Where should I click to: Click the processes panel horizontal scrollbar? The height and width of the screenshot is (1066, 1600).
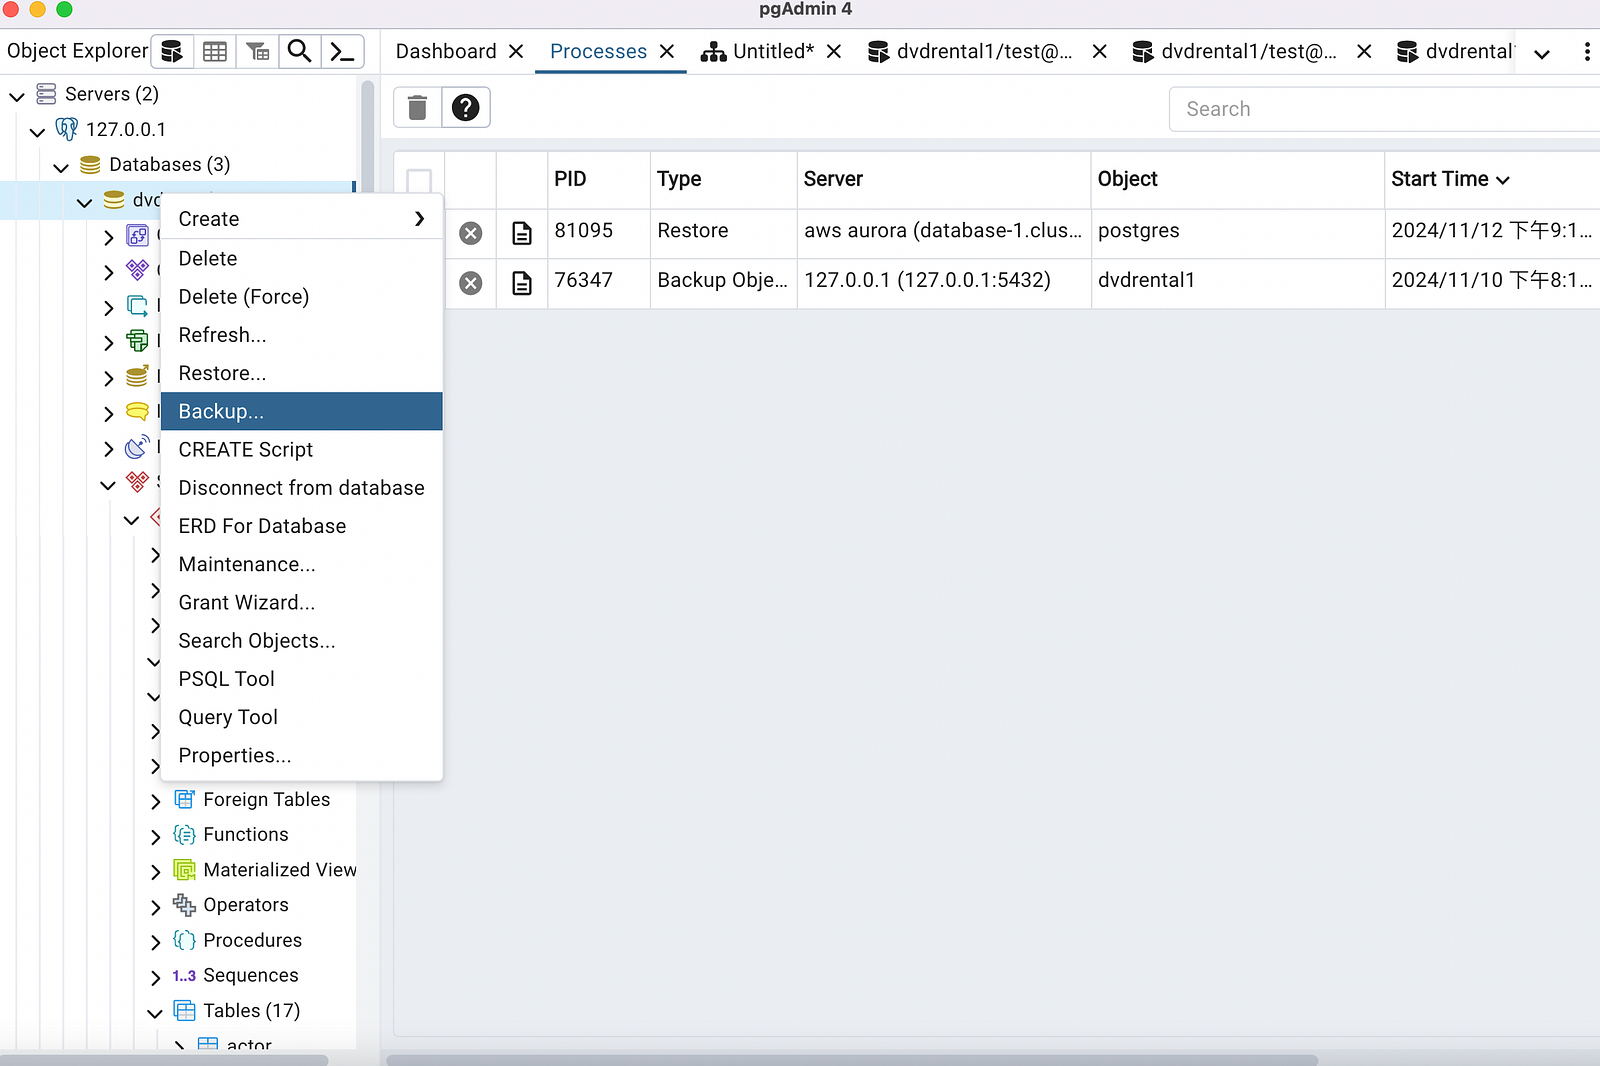tap(852, 1060)
